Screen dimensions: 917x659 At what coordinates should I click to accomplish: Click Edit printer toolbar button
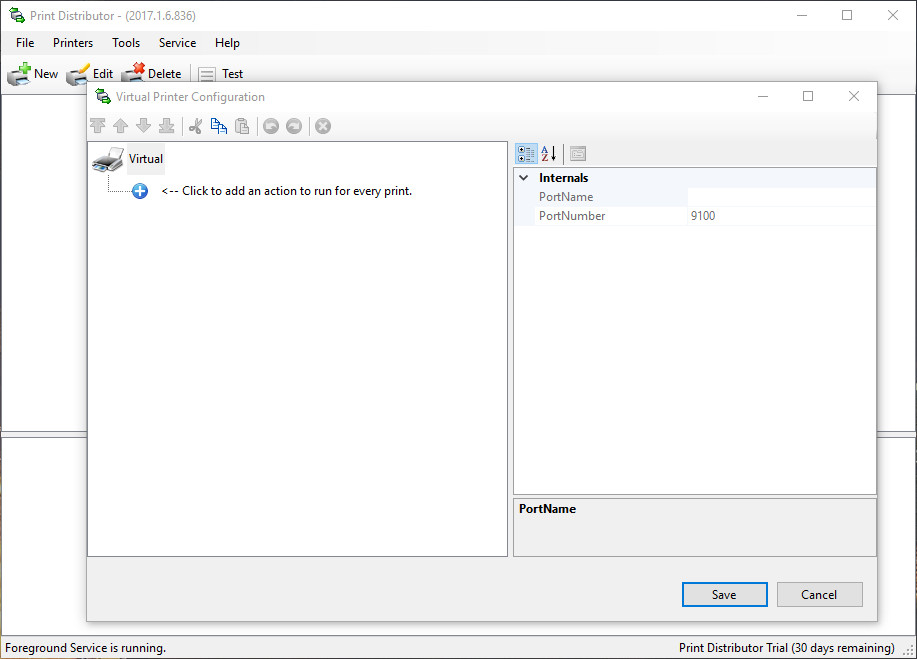[90, 74]
